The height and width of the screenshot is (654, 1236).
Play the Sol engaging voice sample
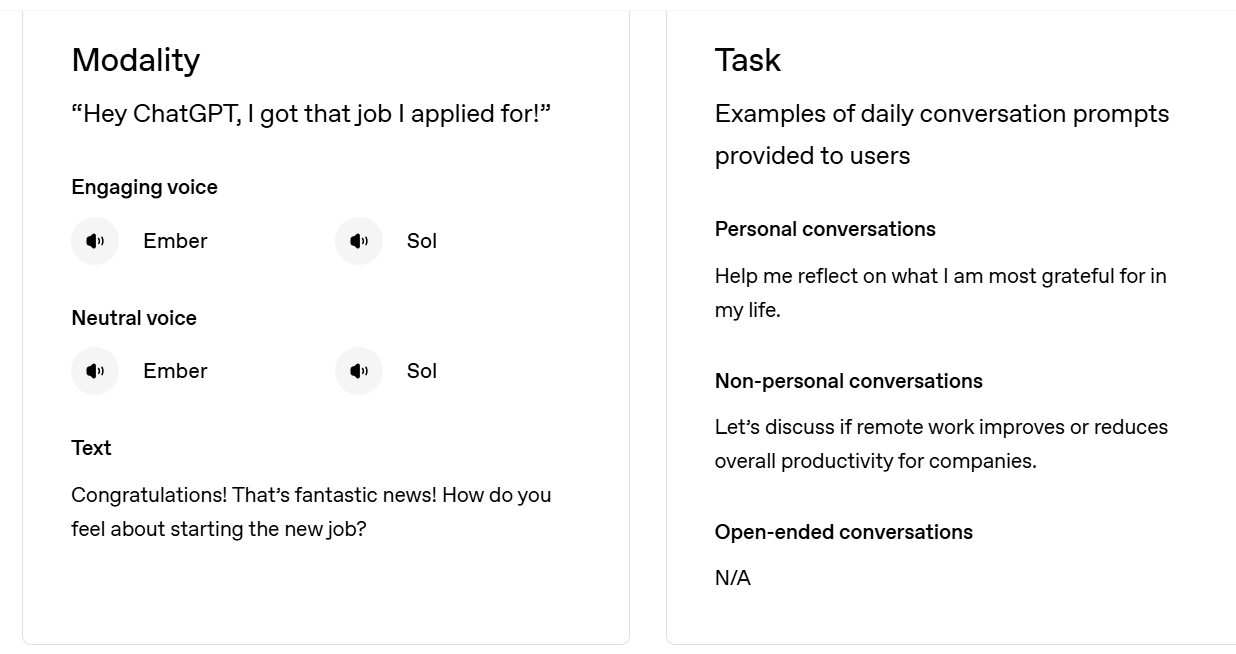tap(359, 241)
